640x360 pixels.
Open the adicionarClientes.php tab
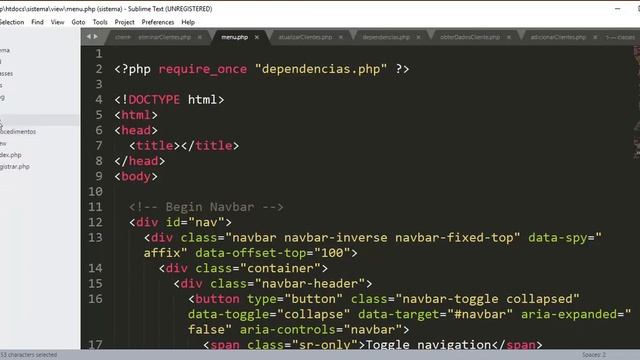(x=558, y=37)
